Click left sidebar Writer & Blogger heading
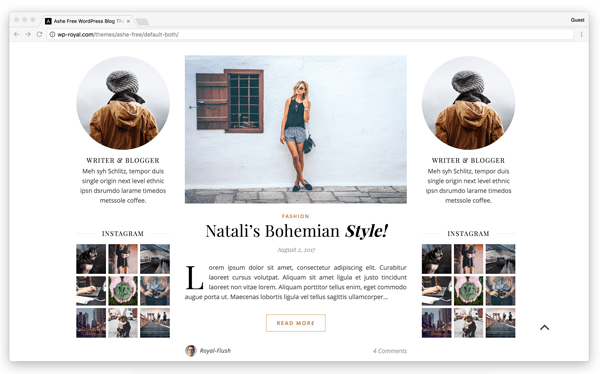The width and height of the screenshot is (600, 374). click(x=123, y=160)
